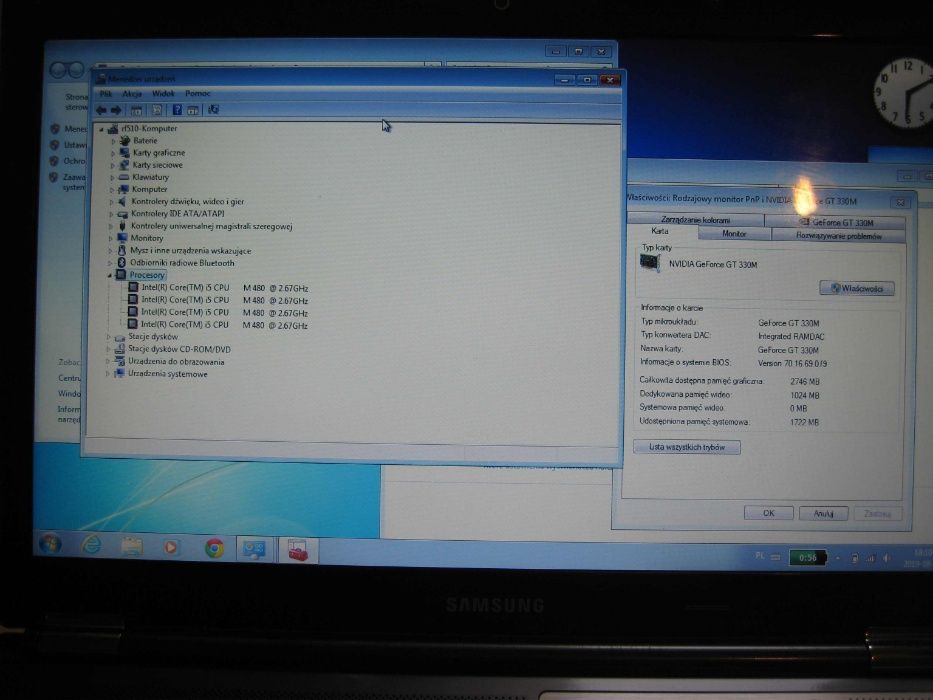
Task: Click the action pane toolbar icon beside Help
Action: pos(193,110)
